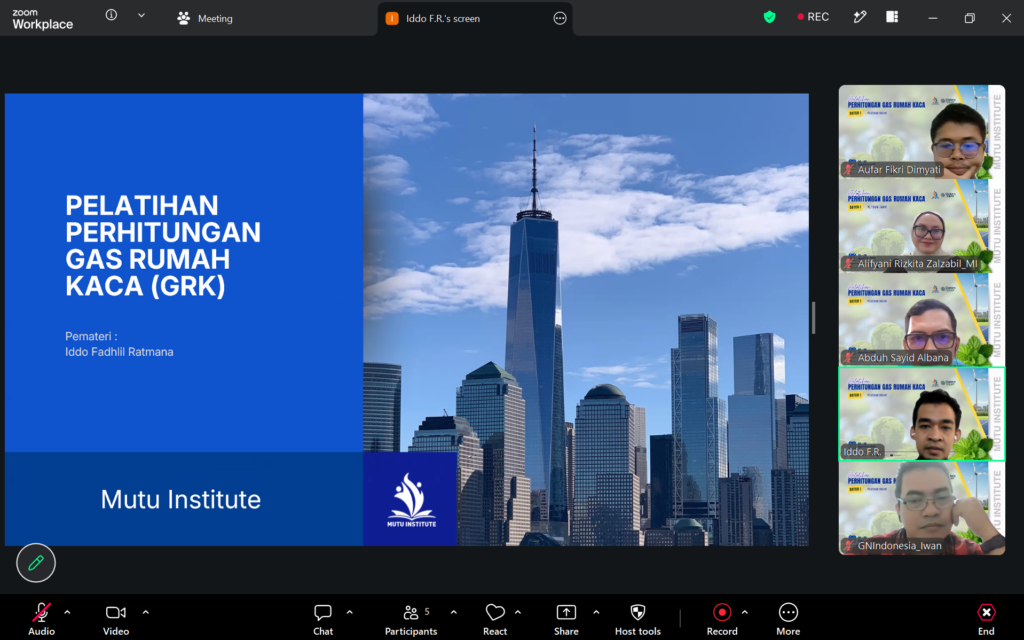Click the Pemateri label on the slide
Screen dimensions: 1024x640
pos(91,336)
